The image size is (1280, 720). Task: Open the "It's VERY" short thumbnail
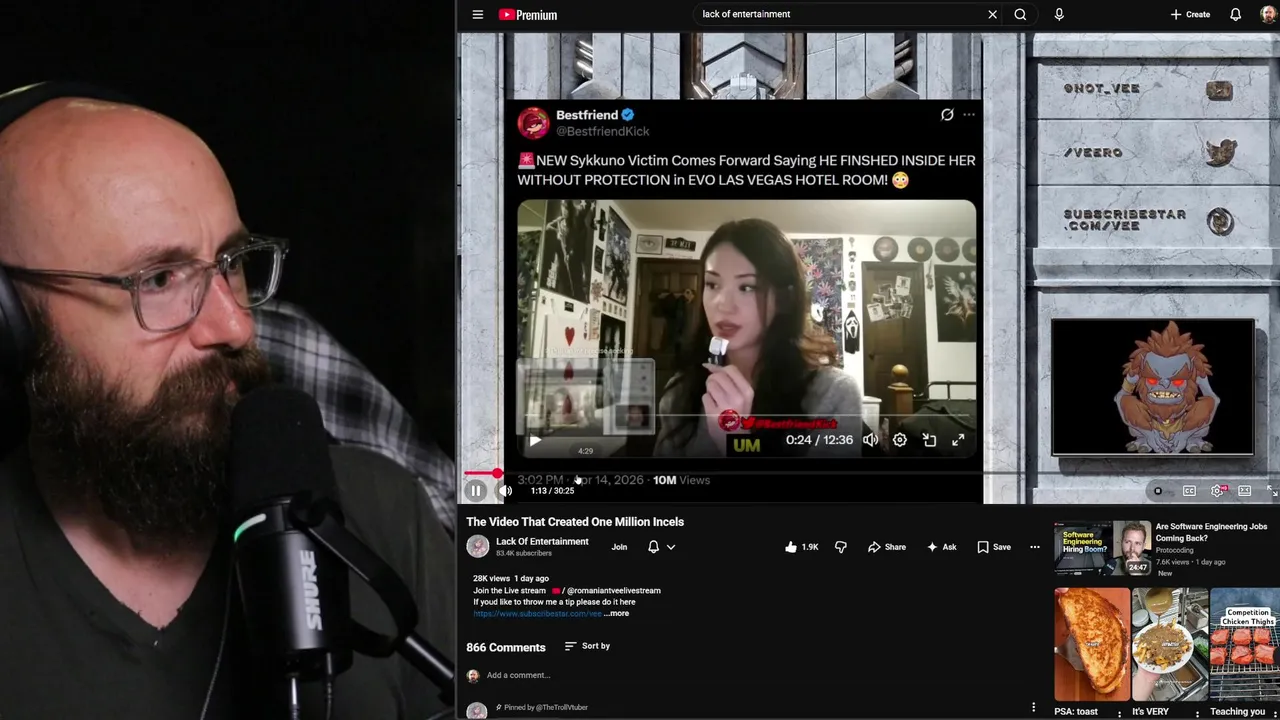(1170, 643)
